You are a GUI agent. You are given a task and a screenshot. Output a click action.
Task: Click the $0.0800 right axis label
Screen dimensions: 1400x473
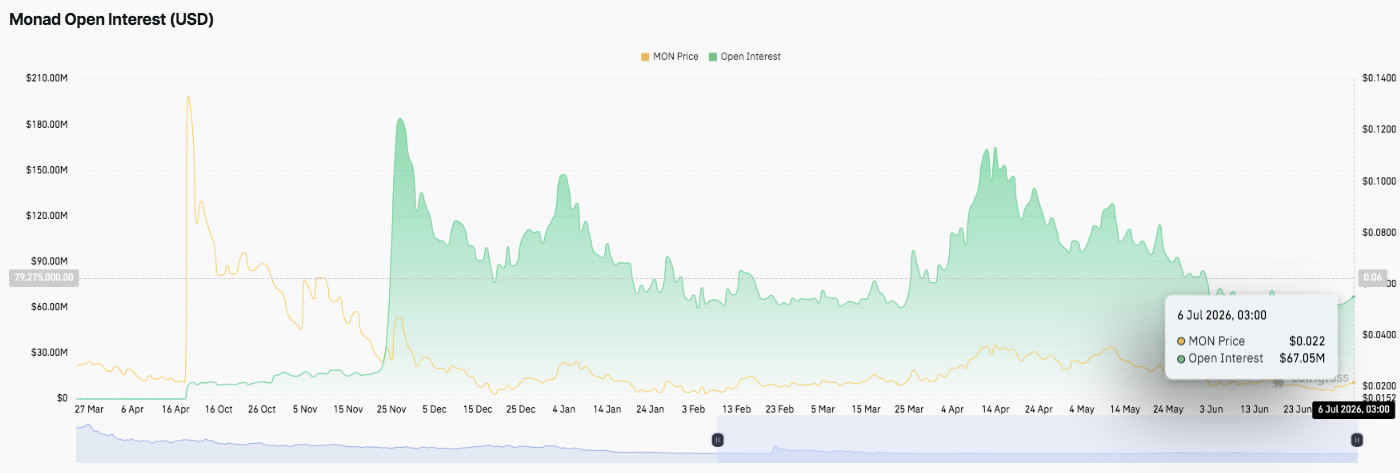point(1378,233)
